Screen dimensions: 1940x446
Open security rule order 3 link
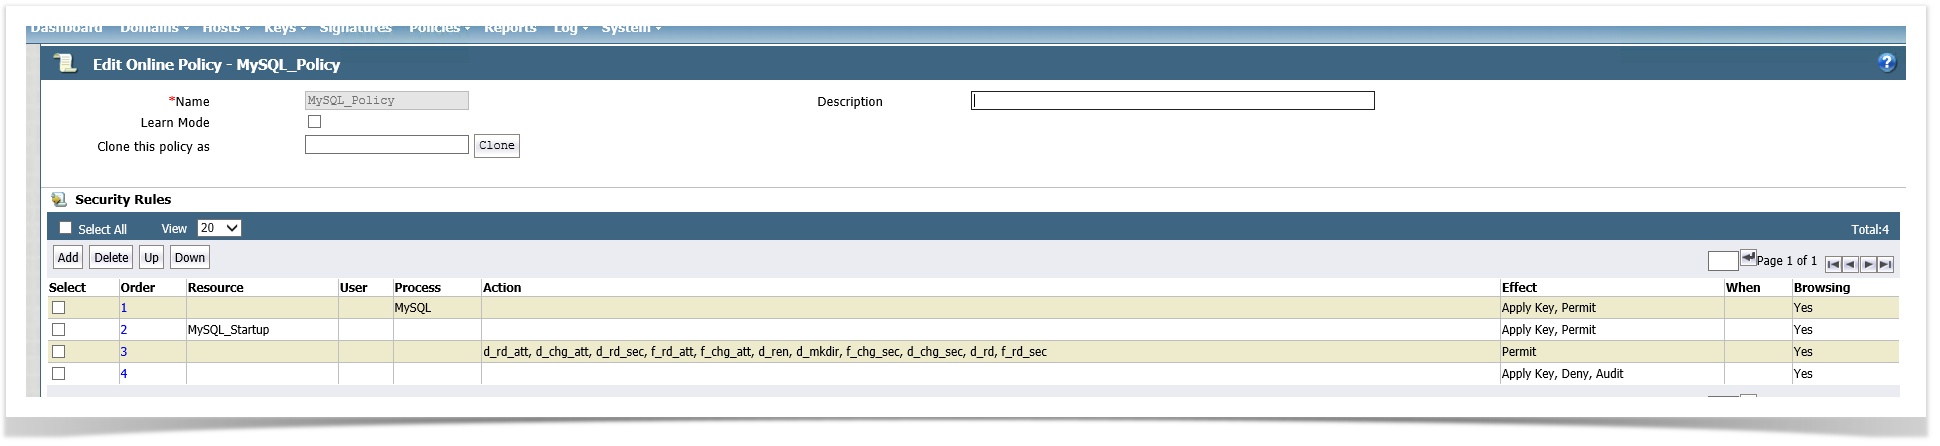tap(124, 352)
